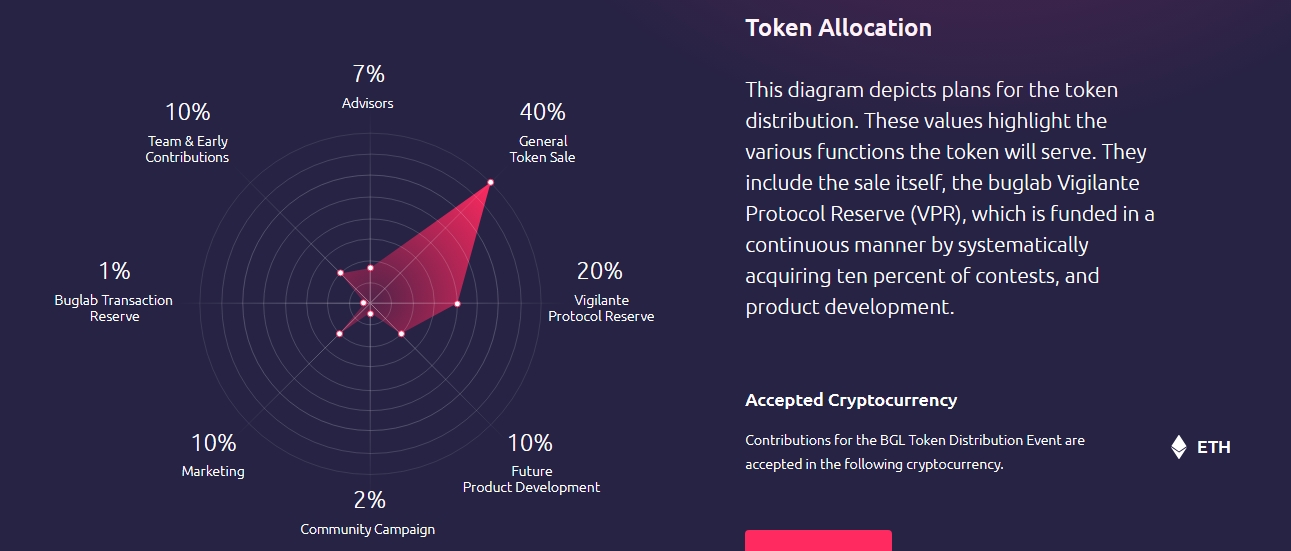The width and height of the screenshot is (1291, 551).
Task: Click the General Token Sale label
Action: point(542,149)
